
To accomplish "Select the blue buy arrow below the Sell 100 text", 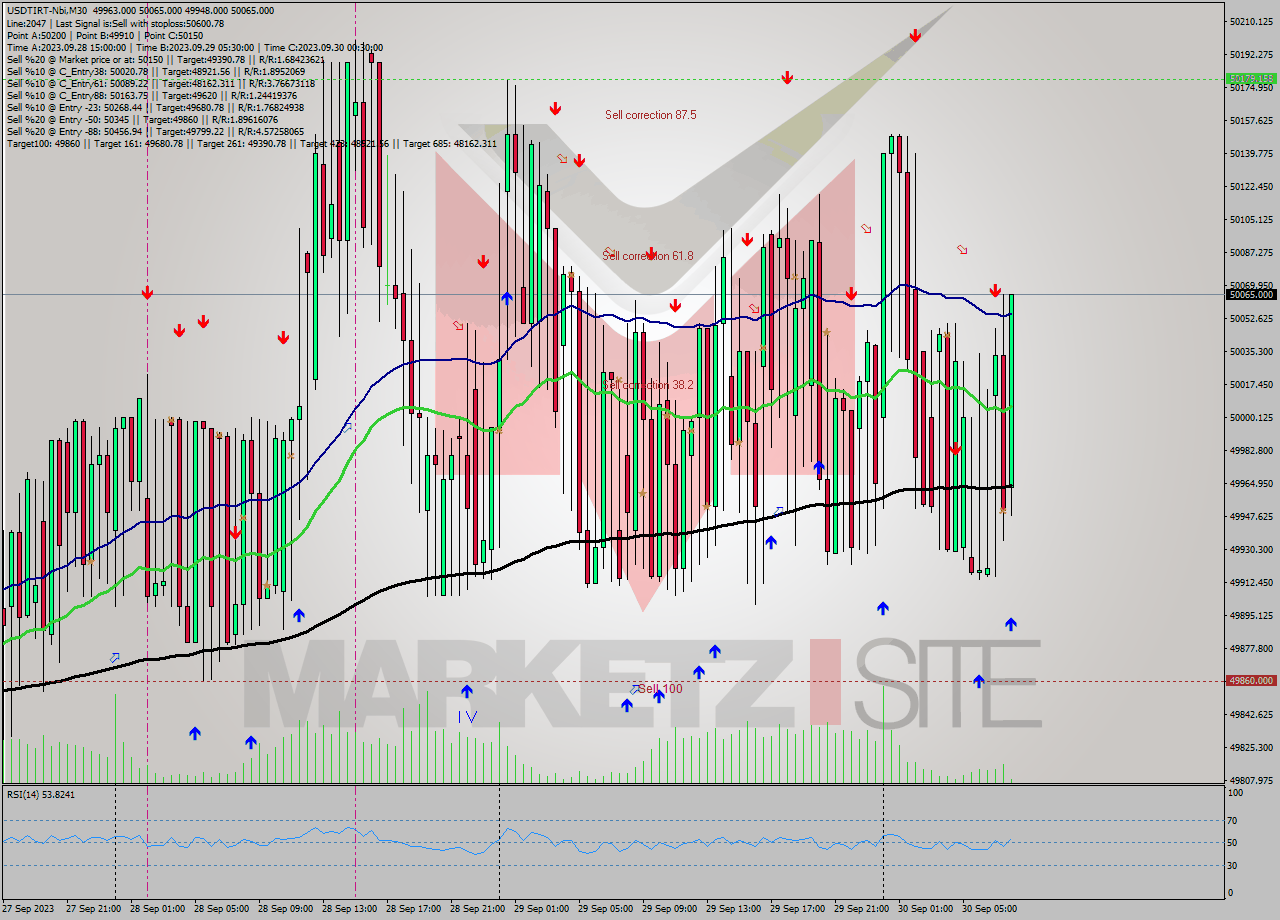I will click(x=659, y=697).
